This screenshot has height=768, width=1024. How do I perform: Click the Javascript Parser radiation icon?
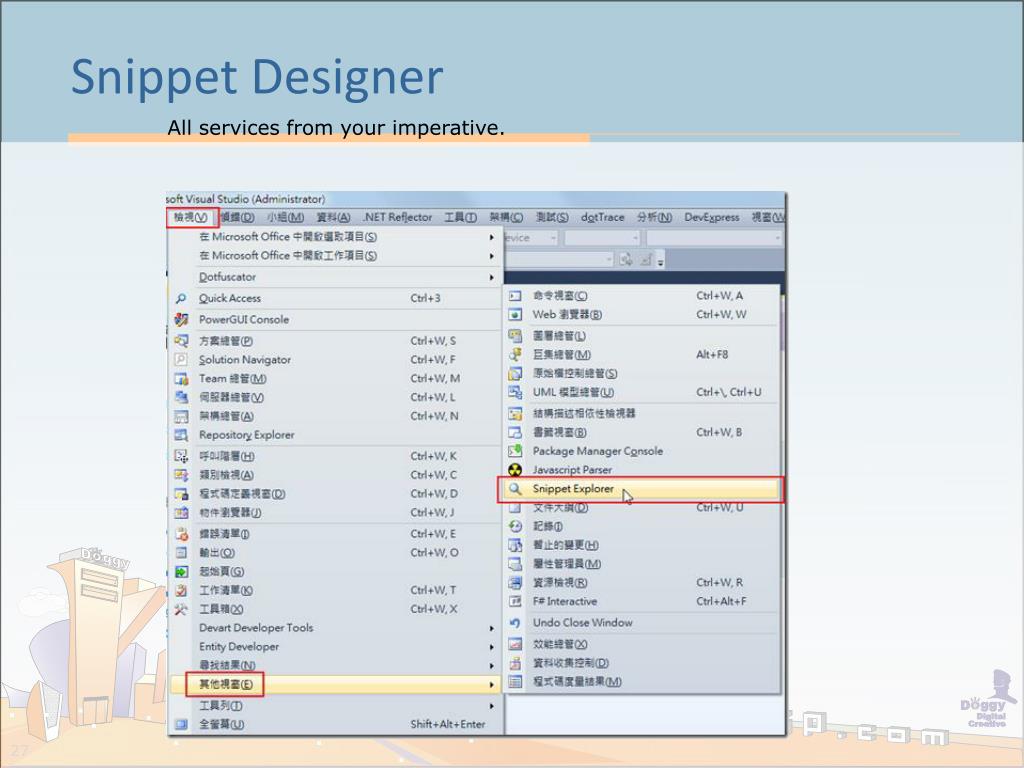(x=515, y=470)
